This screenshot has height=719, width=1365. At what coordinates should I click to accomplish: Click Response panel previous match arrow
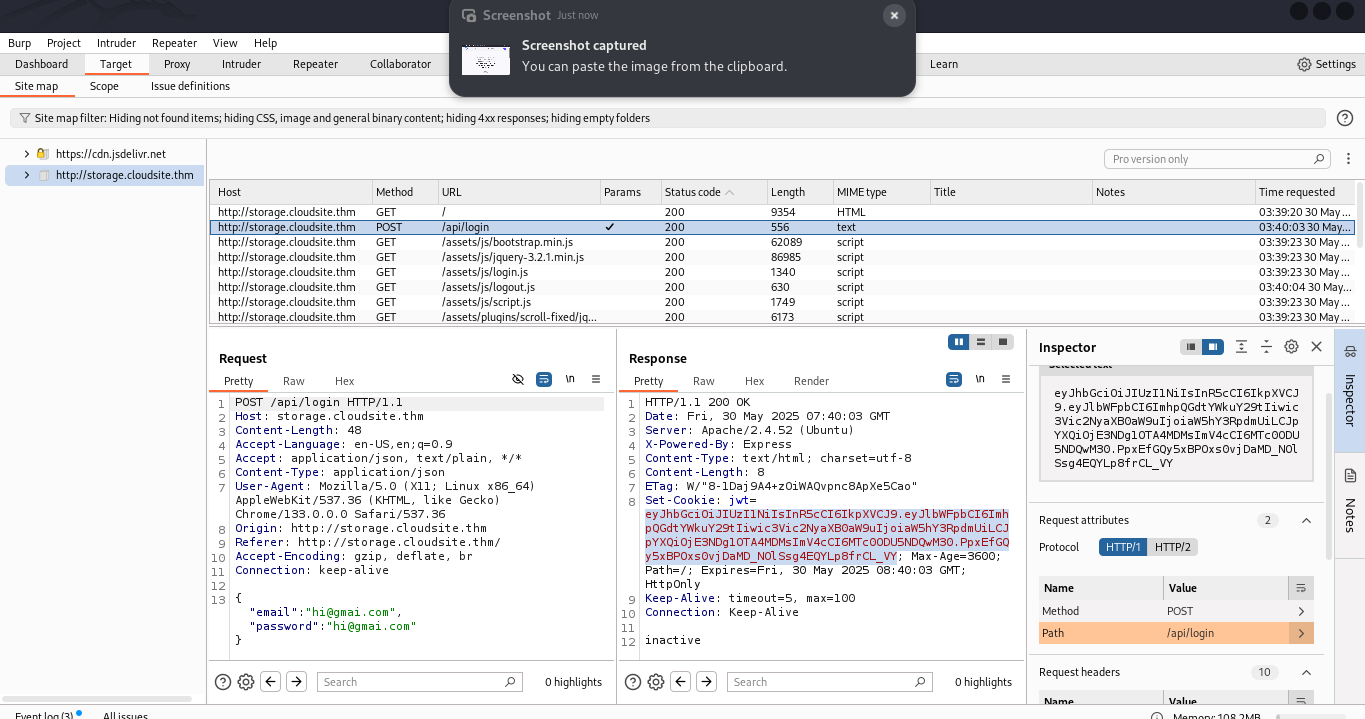681,682
